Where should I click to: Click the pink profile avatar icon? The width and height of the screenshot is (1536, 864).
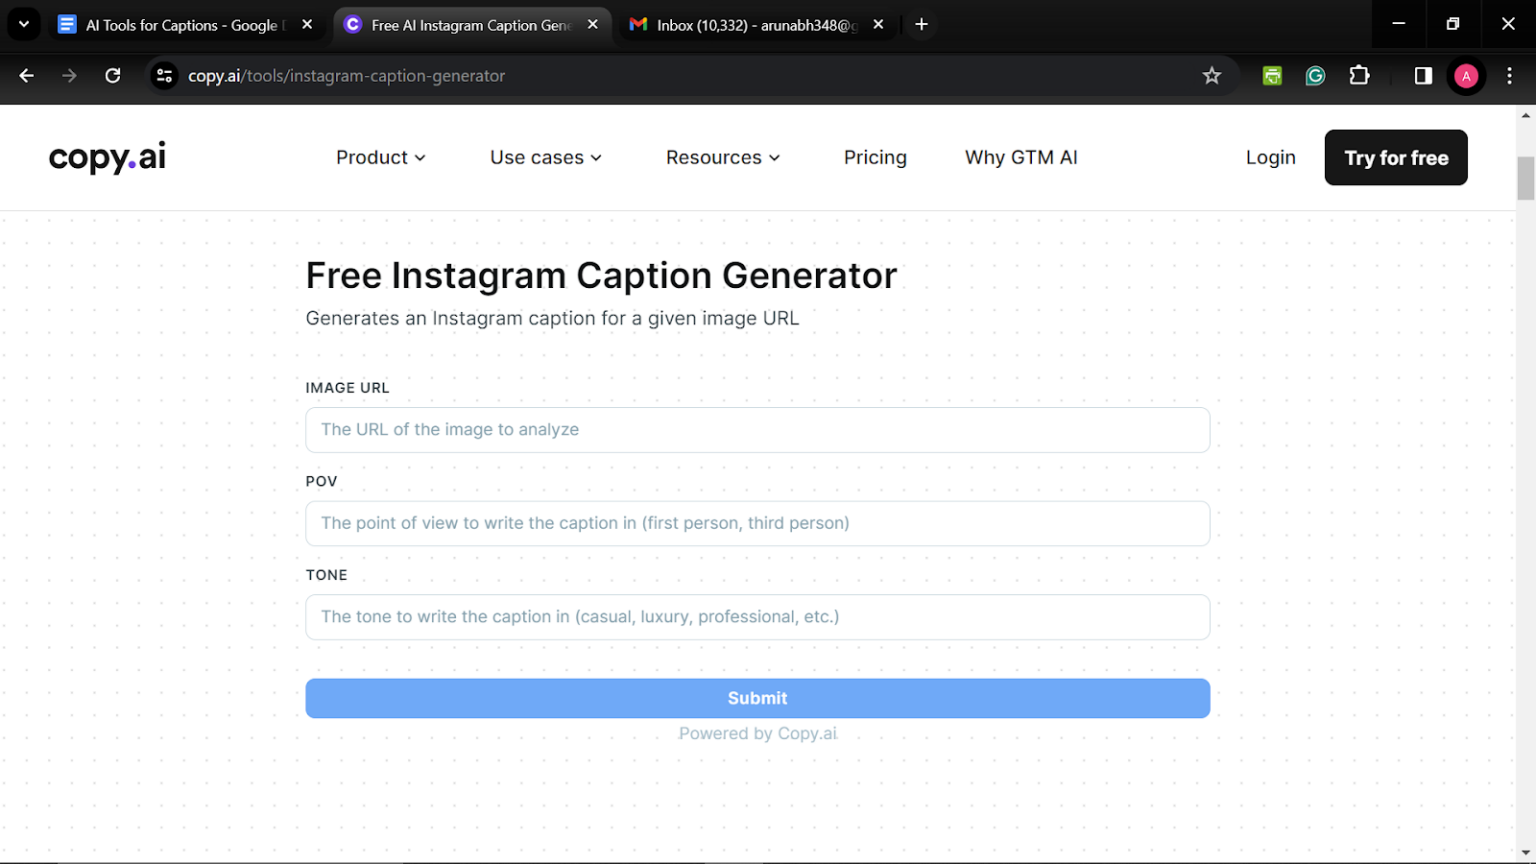pyautogui.click(x=1466, y=75)
